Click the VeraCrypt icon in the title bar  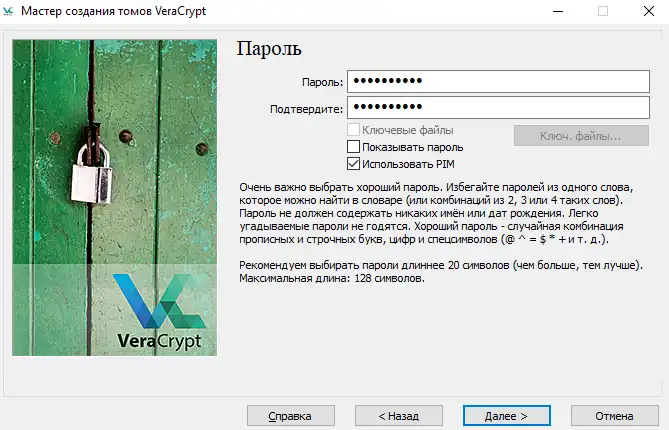coord(11,11)
